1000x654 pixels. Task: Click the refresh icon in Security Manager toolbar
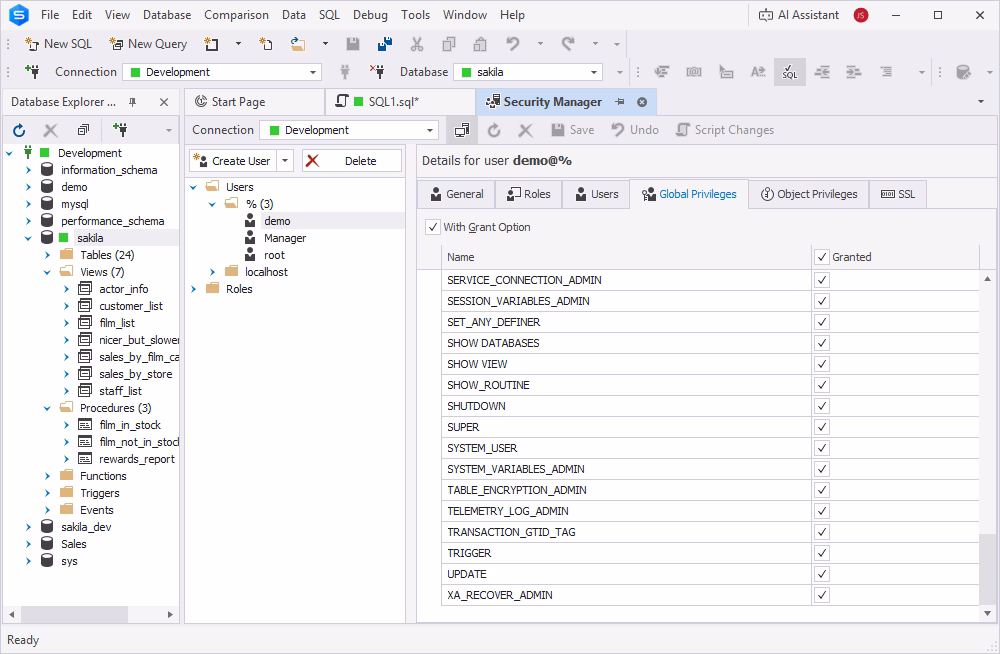coord(494,130)
